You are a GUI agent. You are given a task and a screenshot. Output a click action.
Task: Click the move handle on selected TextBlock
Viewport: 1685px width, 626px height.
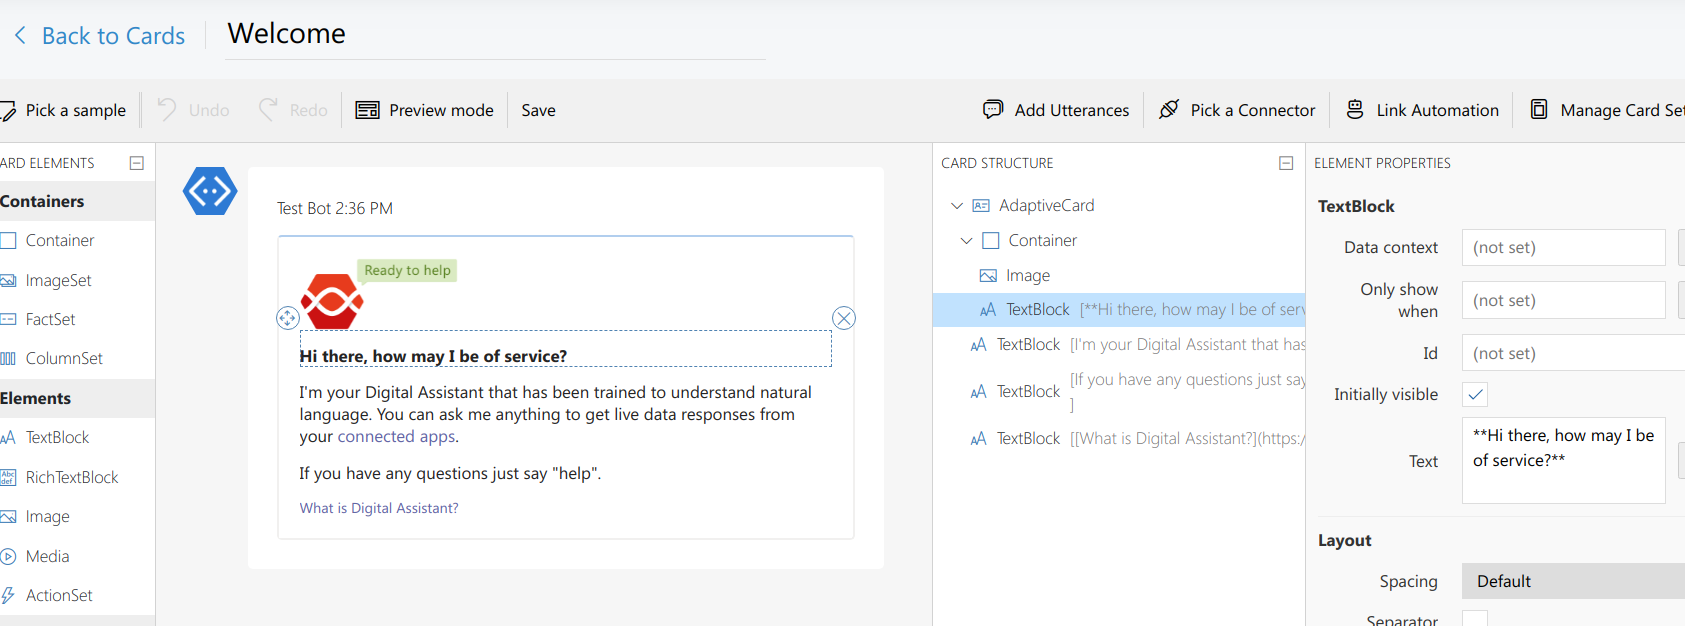coord(287,318)
